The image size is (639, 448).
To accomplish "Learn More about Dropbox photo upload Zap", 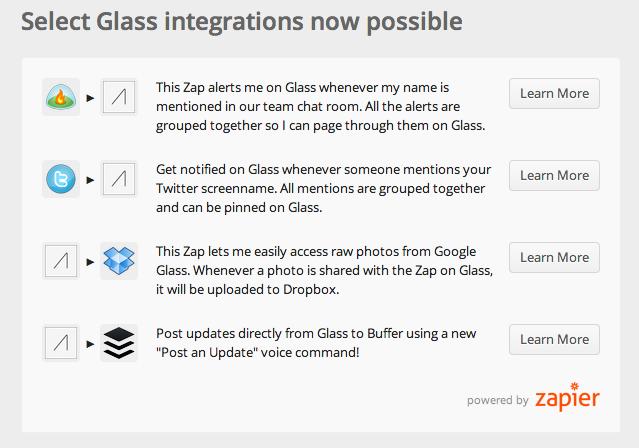I will click(554, 257).
